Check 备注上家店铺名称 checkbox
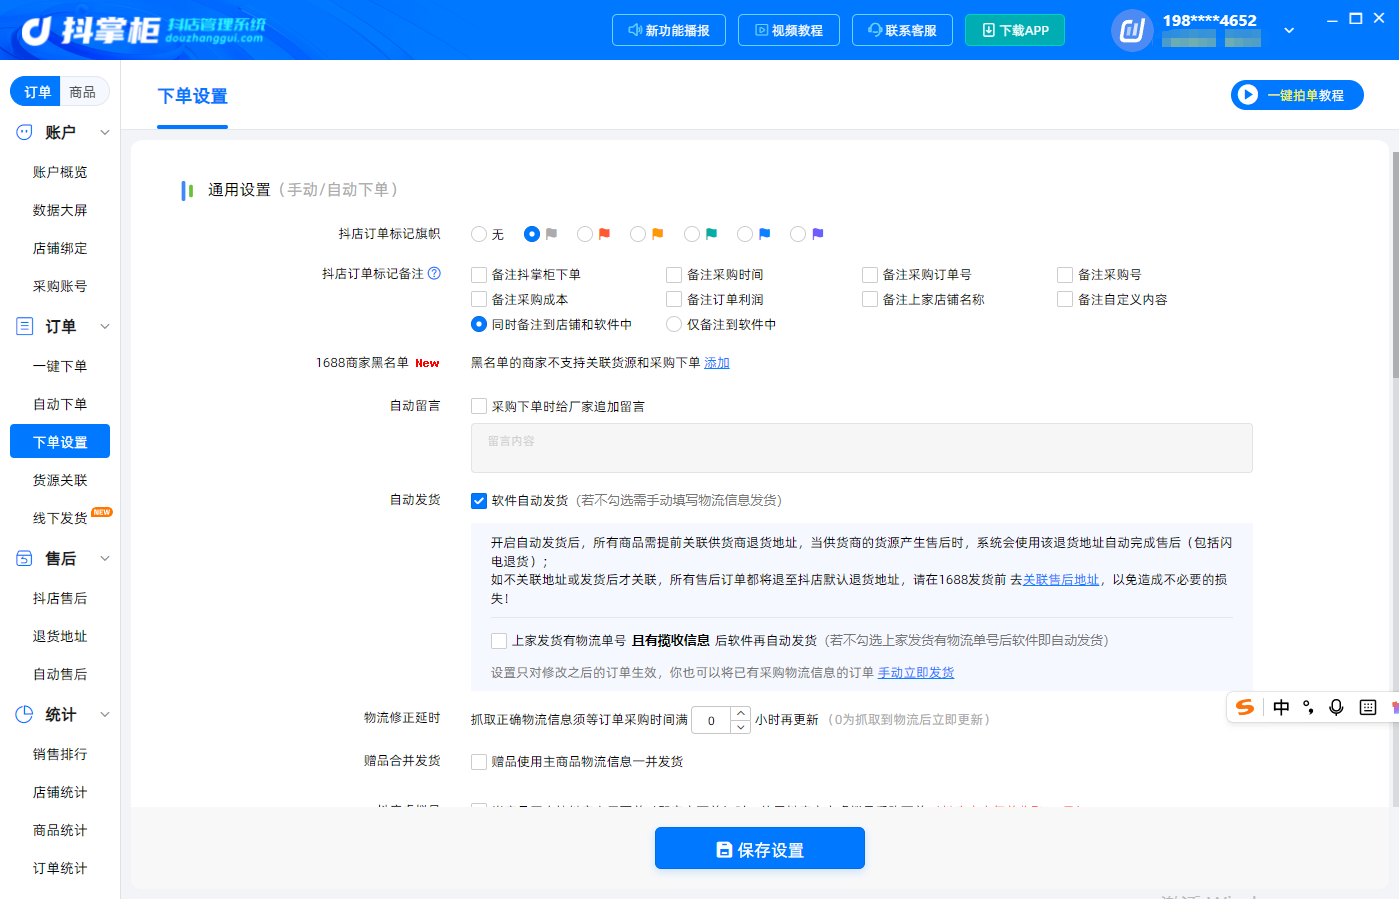This screenshot has height=899, width=1399. [x=870, y=299]
